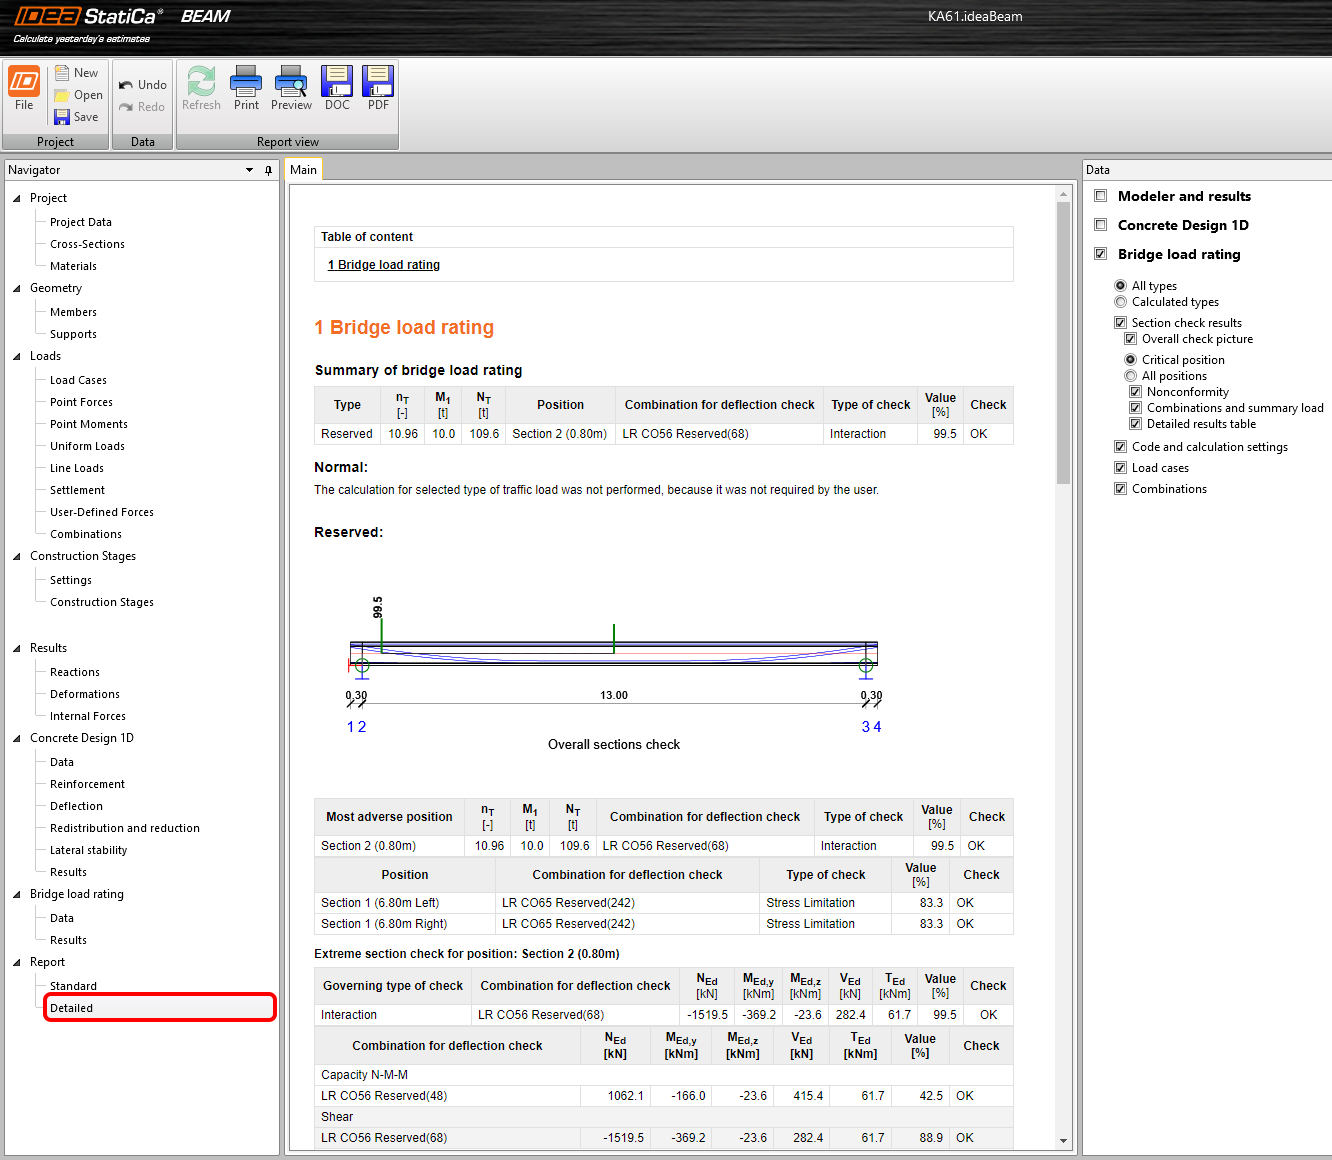The image size is (1332, 1160).
Task: Select Calculated types radio button
Action: [x=1121, y=302]
